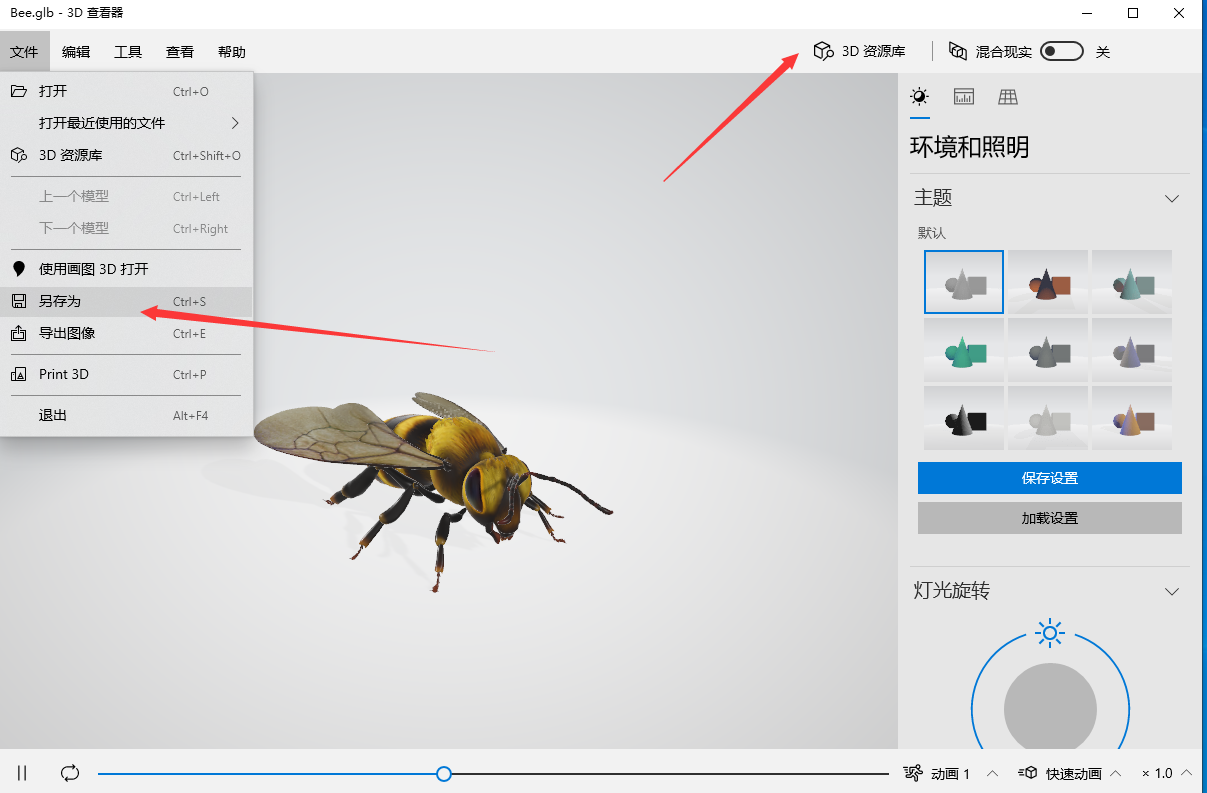Image resolution: width=1207 pixels, height=793 pixels.
Task: Choose 退出 in the file menu
Action: tap(126, 415)
